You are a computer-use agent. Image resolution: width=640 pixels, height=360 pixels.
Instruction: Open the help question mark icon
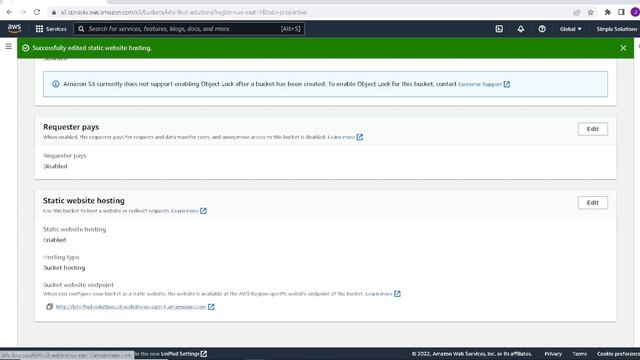(542, 29)
